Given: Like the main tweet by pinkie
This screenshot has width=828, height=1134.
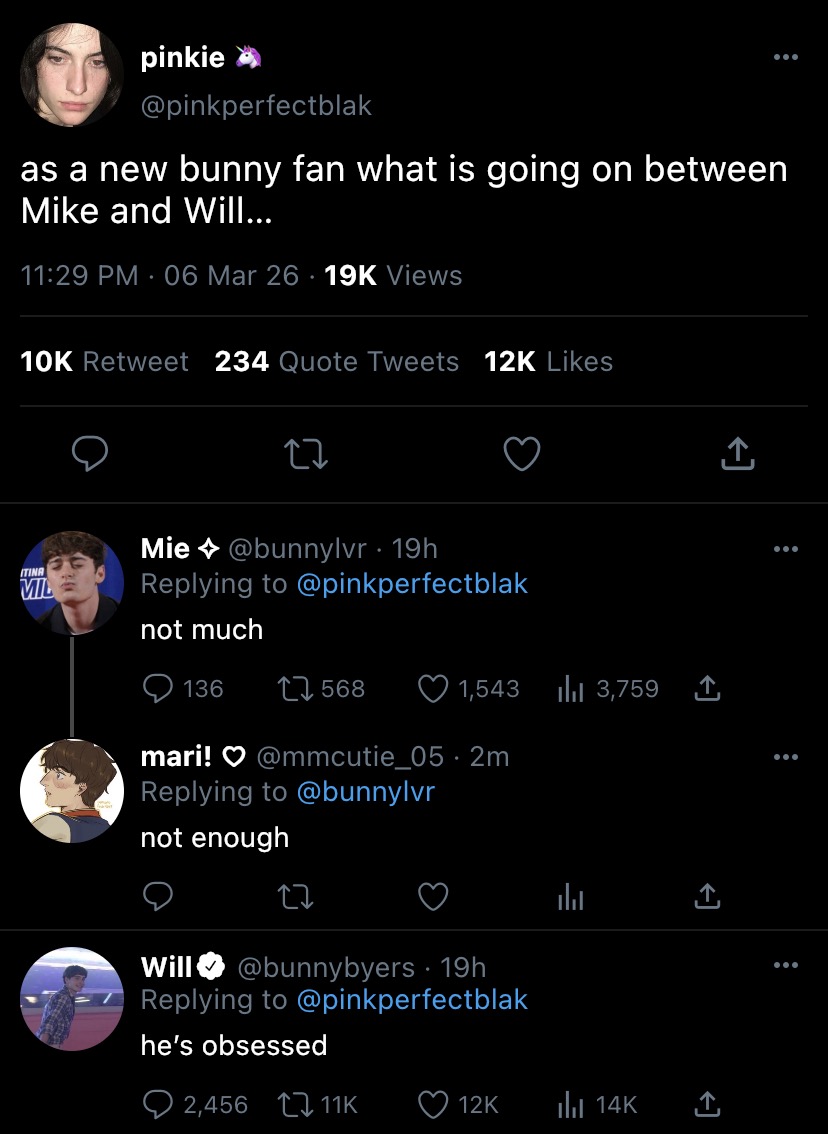Looking at the screenshot, I should pyautogui.click(x=521, y=455).
